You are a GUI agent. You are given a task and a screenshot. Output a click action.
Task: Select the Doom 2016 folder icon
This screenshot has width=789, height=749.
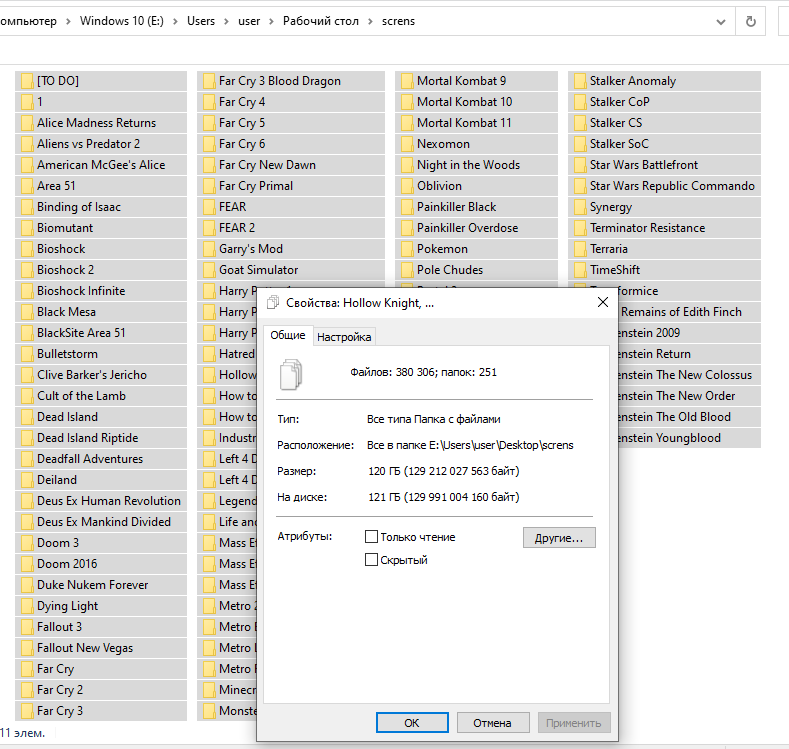click(x=27, y=564)
